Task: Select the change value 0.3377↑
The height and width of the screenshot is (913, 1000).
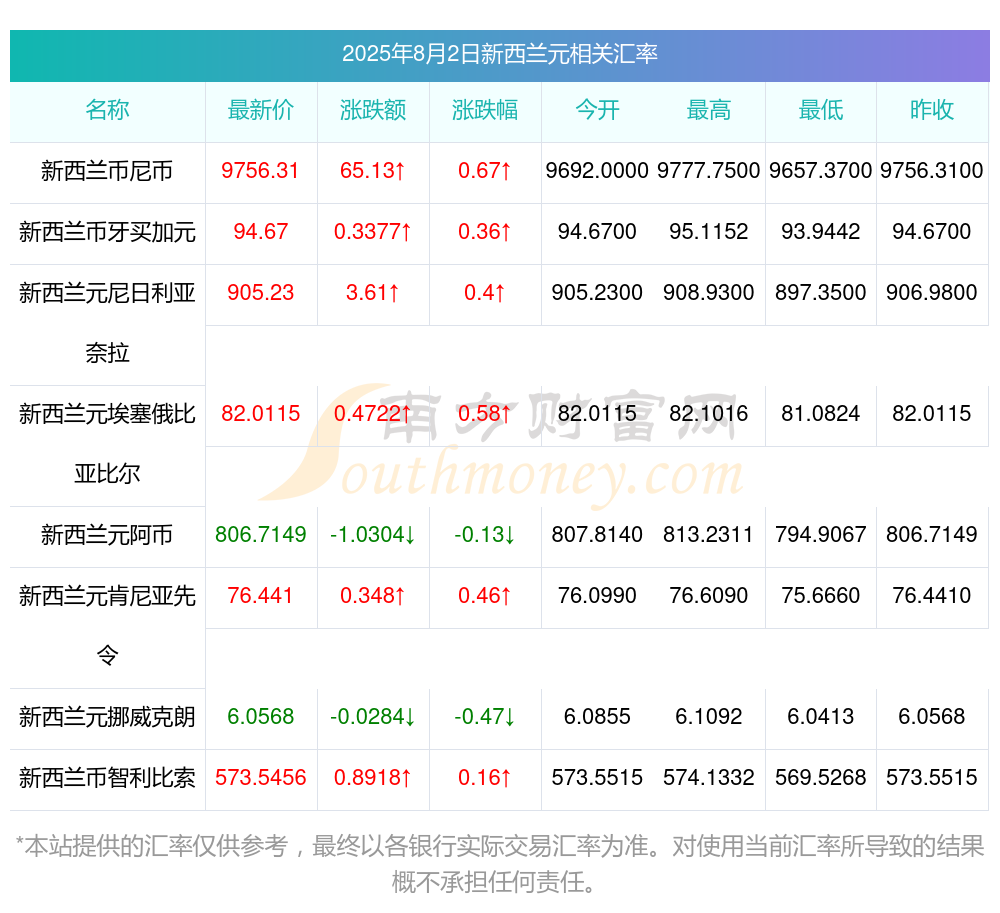Action: coord(372,231)
